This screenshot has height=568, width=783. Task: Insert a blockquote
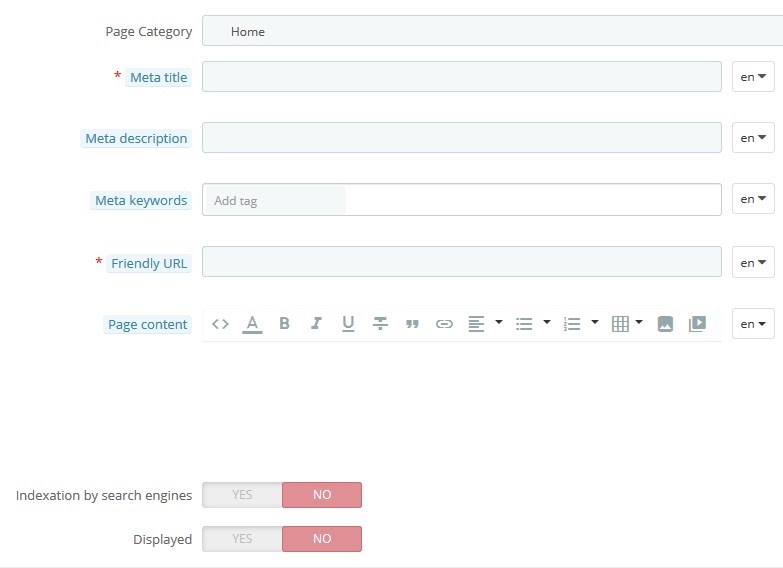[x=412, y=324]
